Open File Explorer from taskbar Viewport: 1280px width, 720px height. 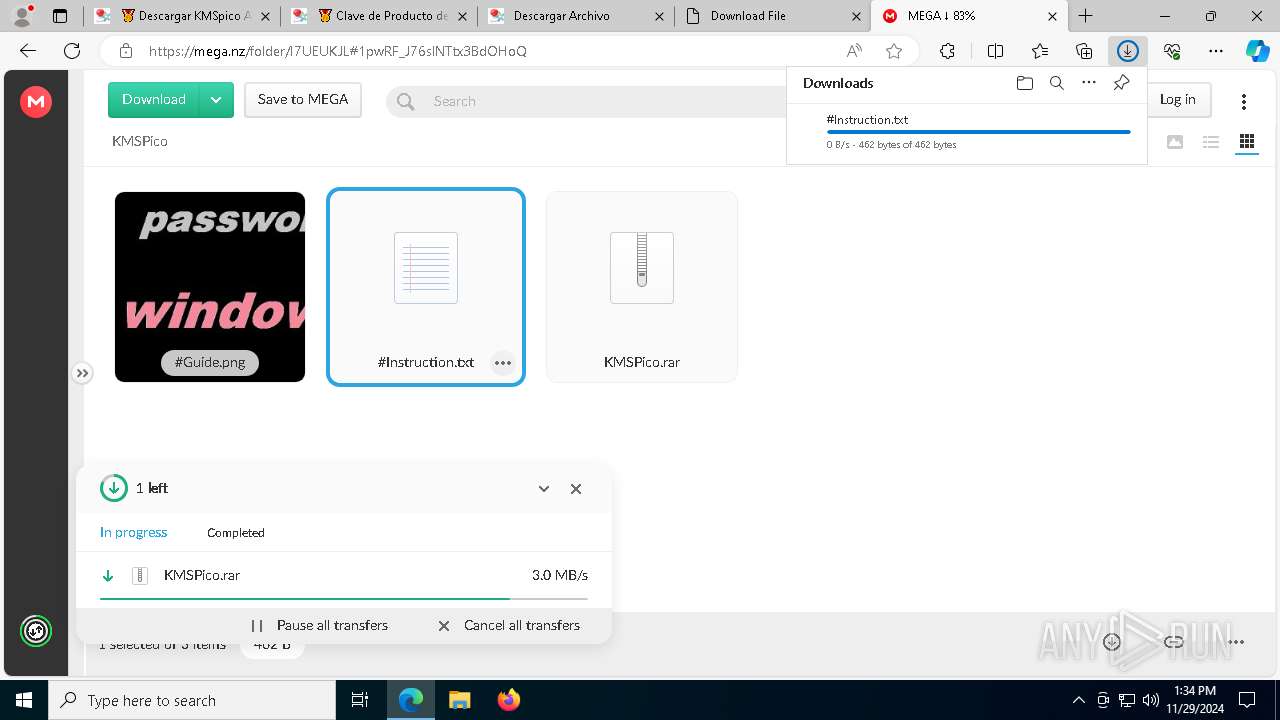460,700
